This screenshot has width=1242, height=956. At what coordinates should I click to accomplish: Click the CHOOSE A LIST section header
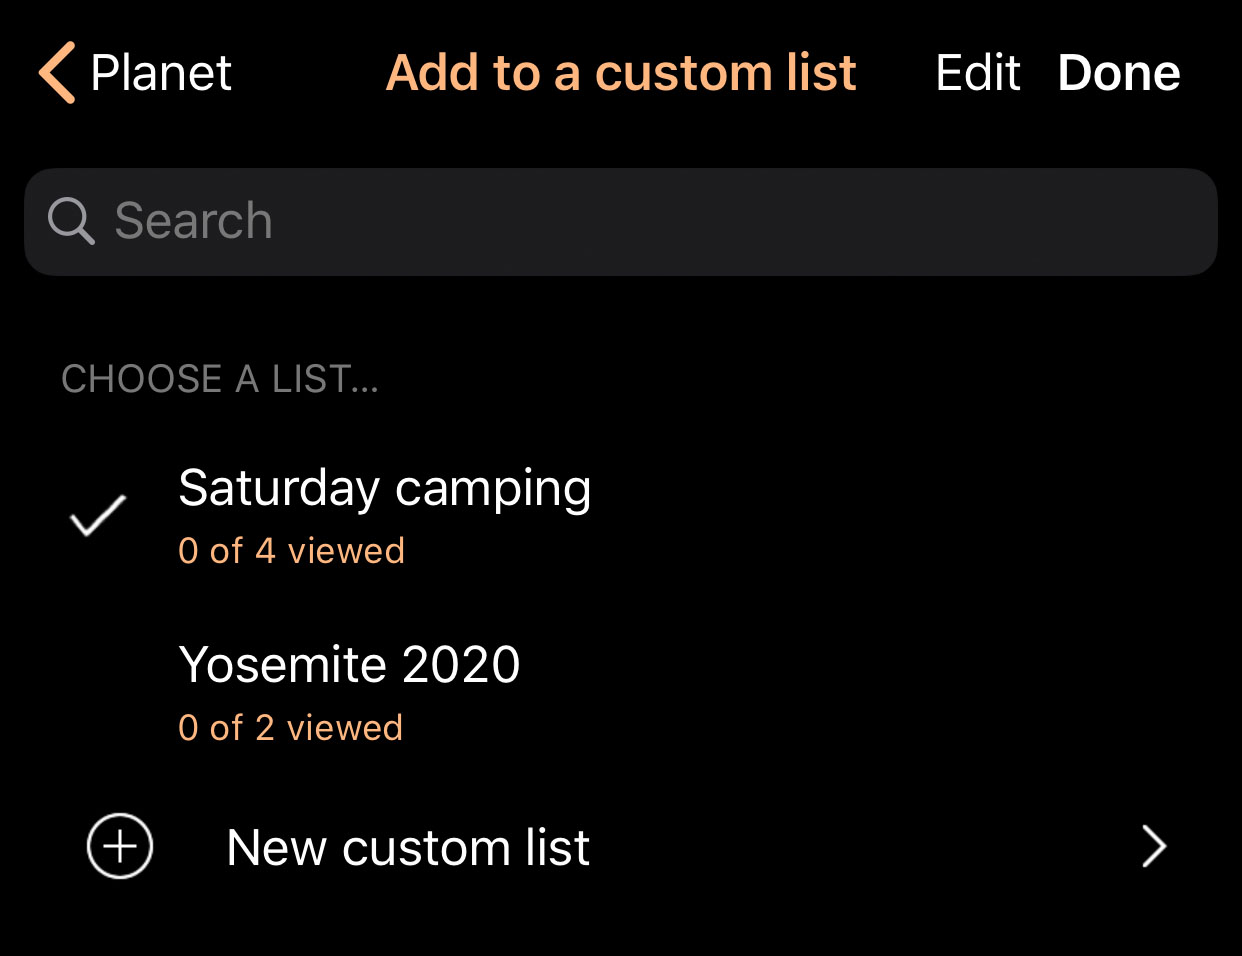[x=220, y=379]
